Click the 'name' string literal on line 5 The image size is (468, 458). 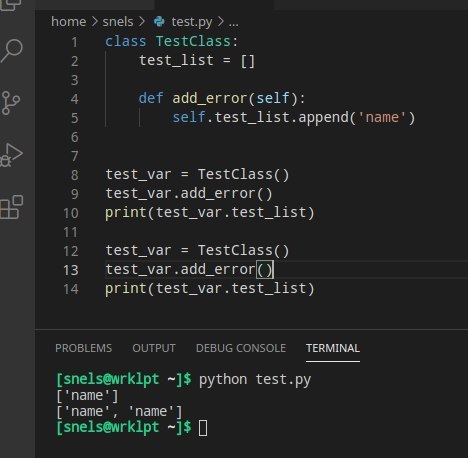pyautogui.click(x=382, y=118)
